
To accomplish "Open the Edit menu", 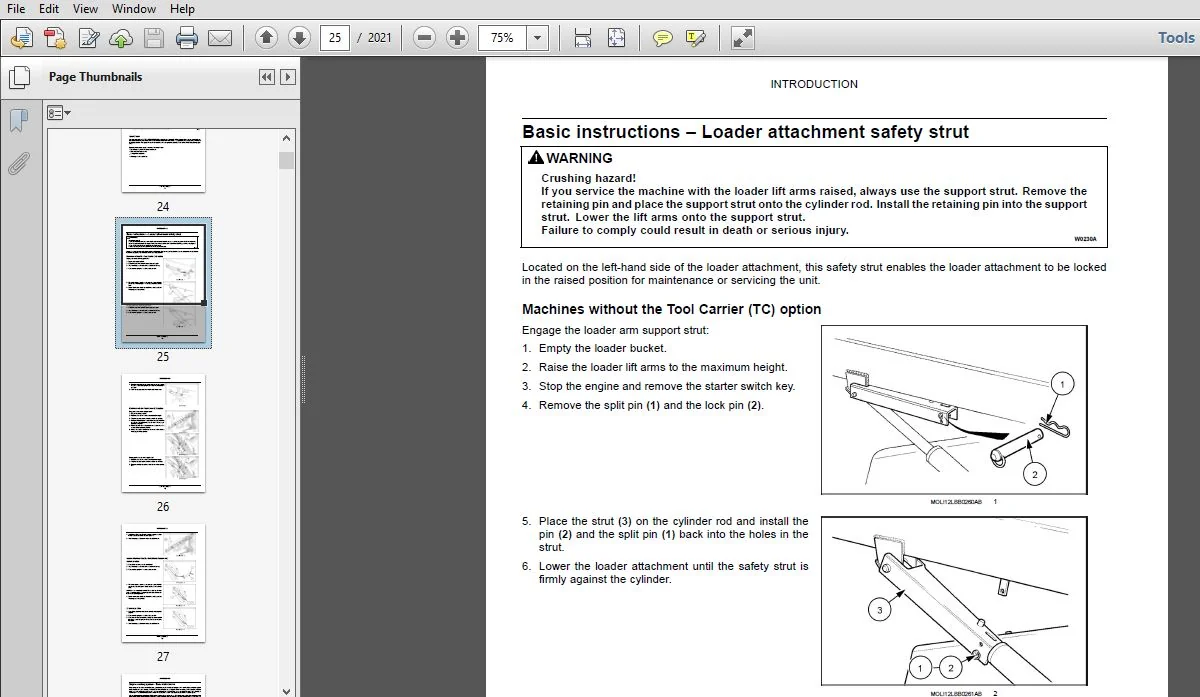I will coord(49,8).
